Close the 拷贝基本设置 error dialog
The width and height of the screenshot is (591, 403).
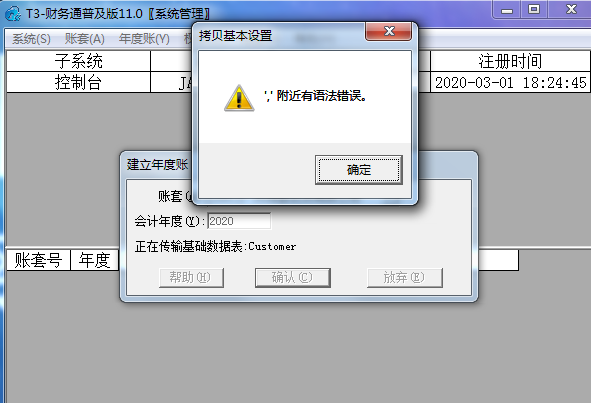(388, 31)
